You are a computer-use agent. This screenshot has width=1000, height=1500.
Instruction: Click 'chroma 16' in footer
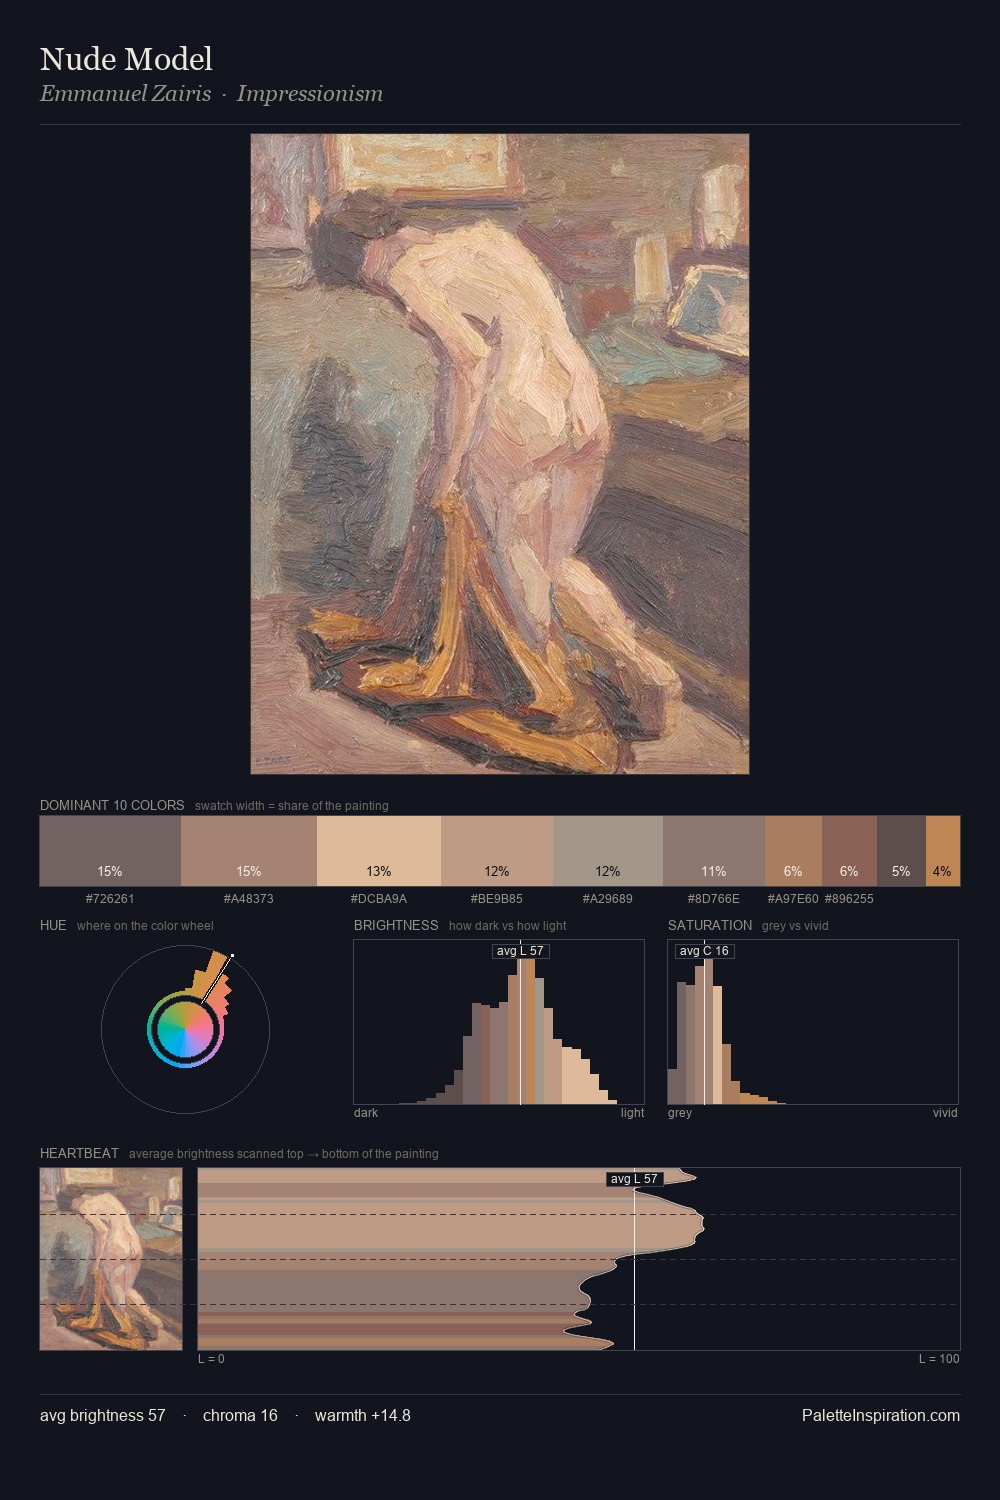tap(240, 1415)
